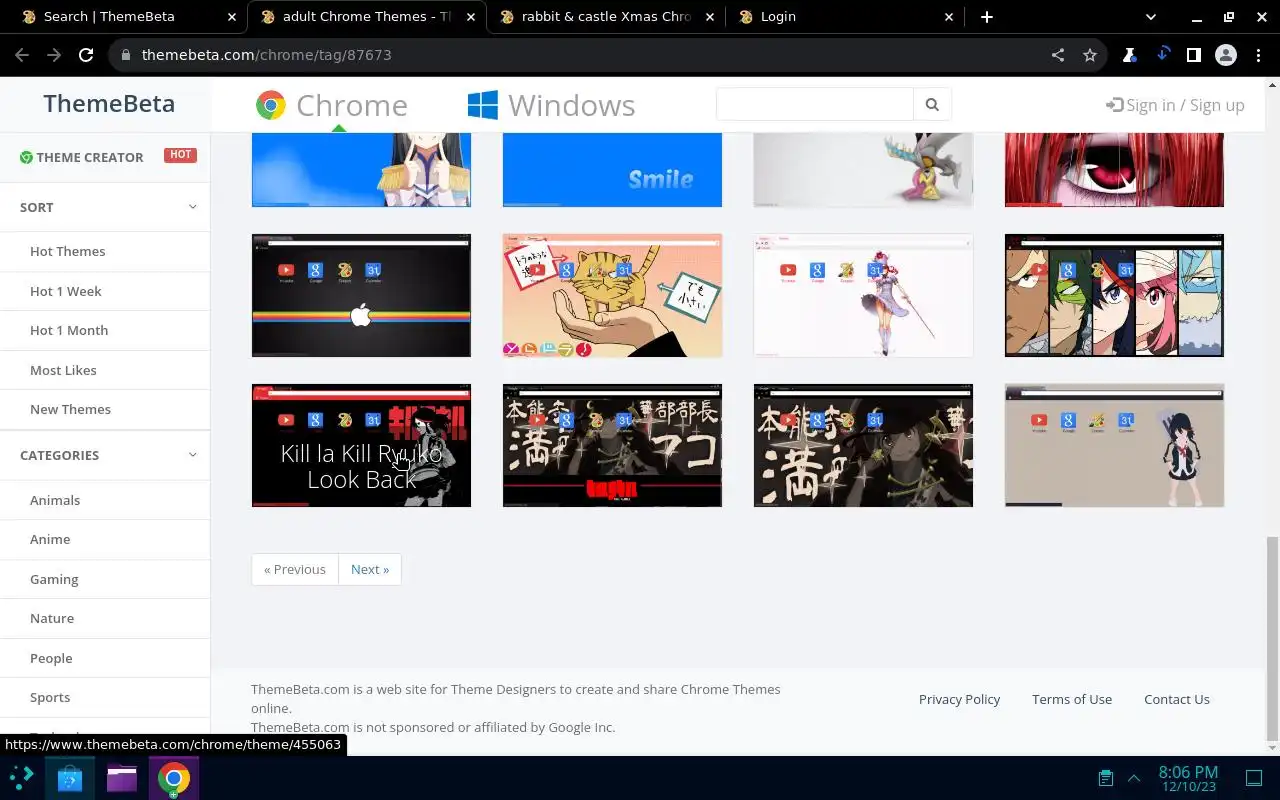The image size is (1280, 800).
Task: Click the sign-in arrow icon
Action: click(1114, 105)
